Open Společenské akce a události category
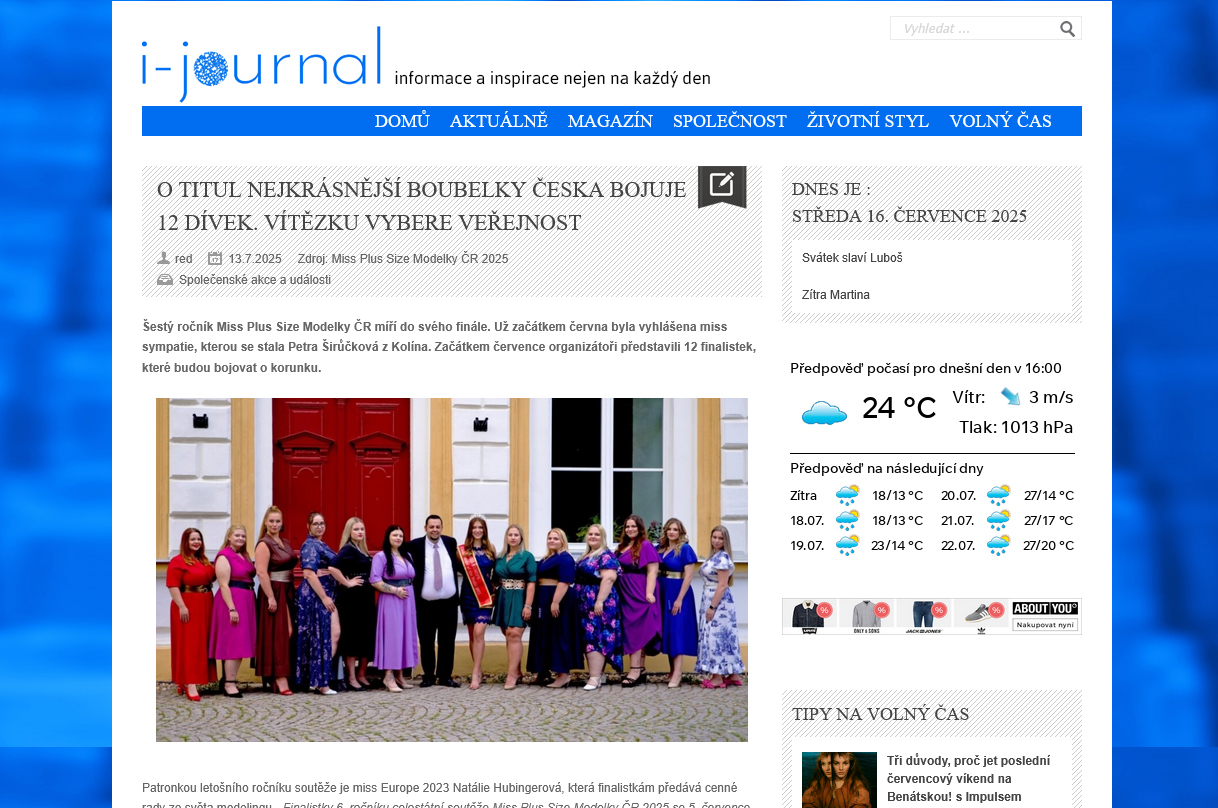Image resolution: width=1218 pixels, height=808 pixels. click(x=254, y=280)
